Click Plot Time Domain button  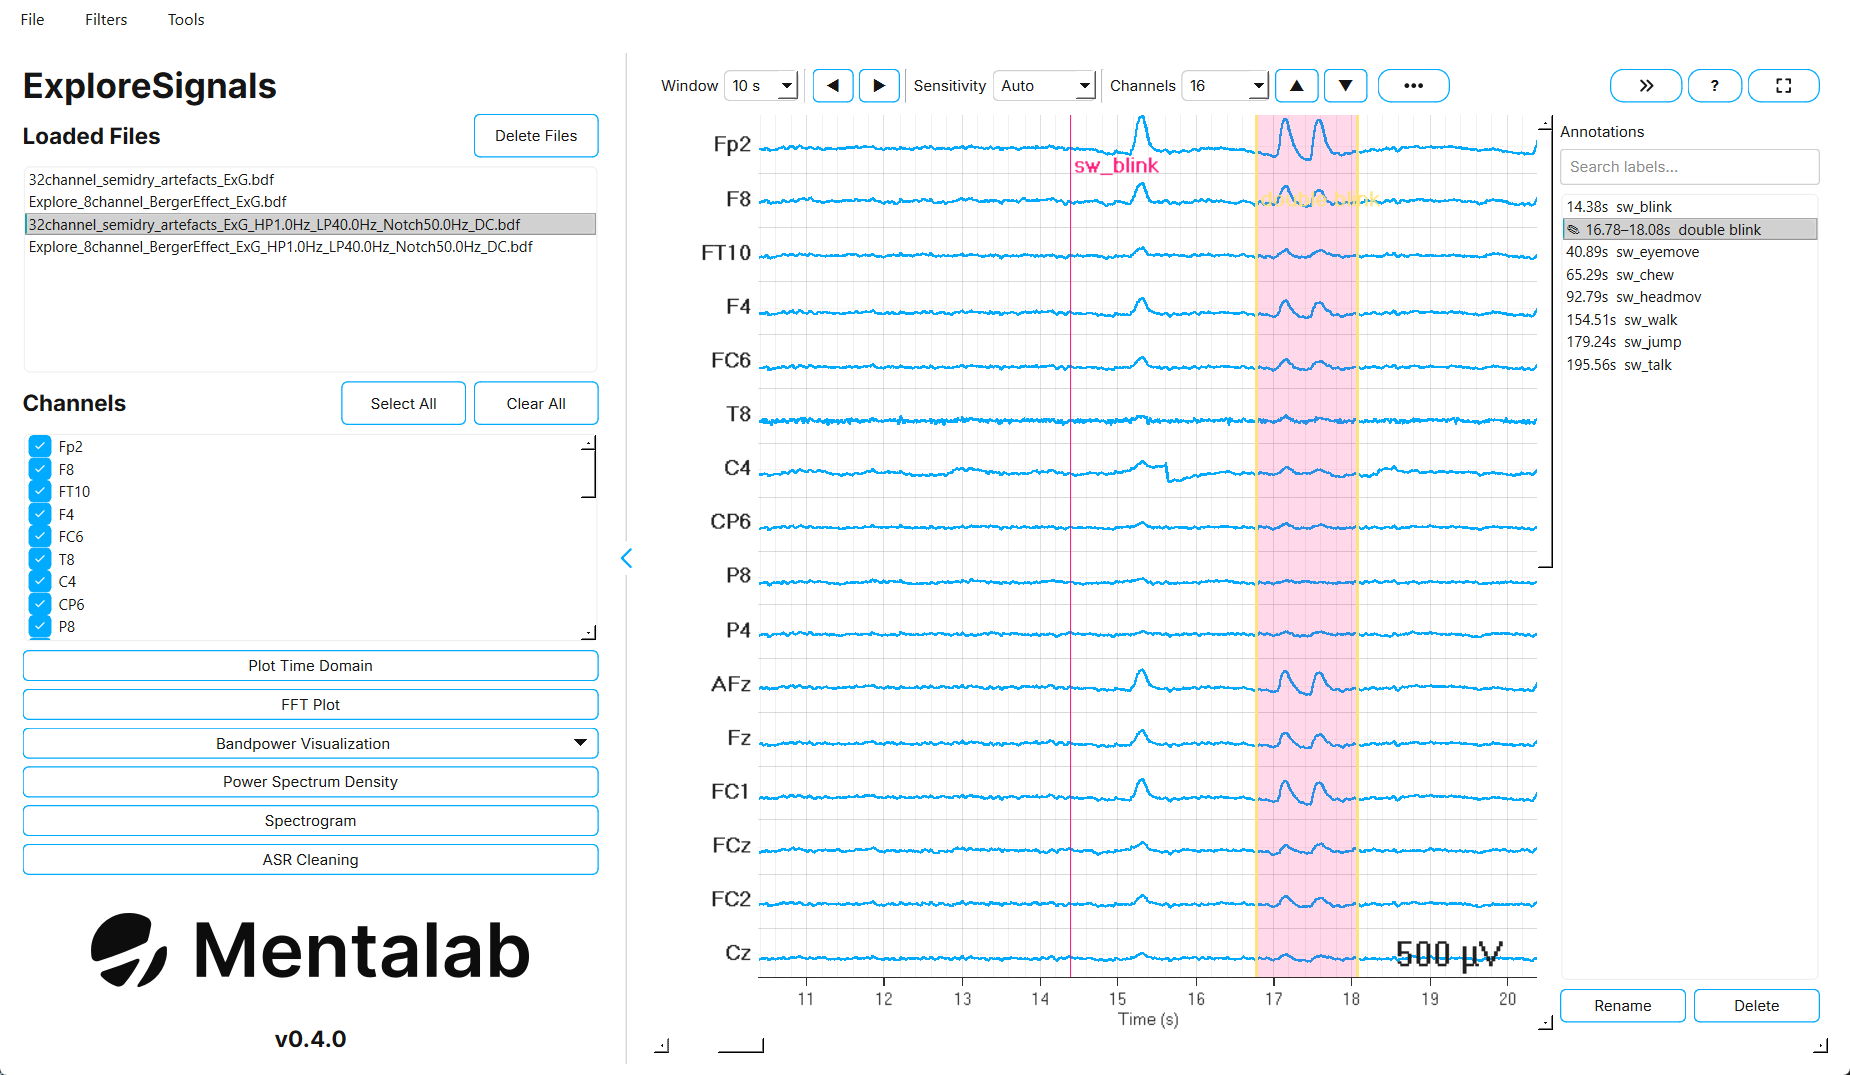point(310,666)
